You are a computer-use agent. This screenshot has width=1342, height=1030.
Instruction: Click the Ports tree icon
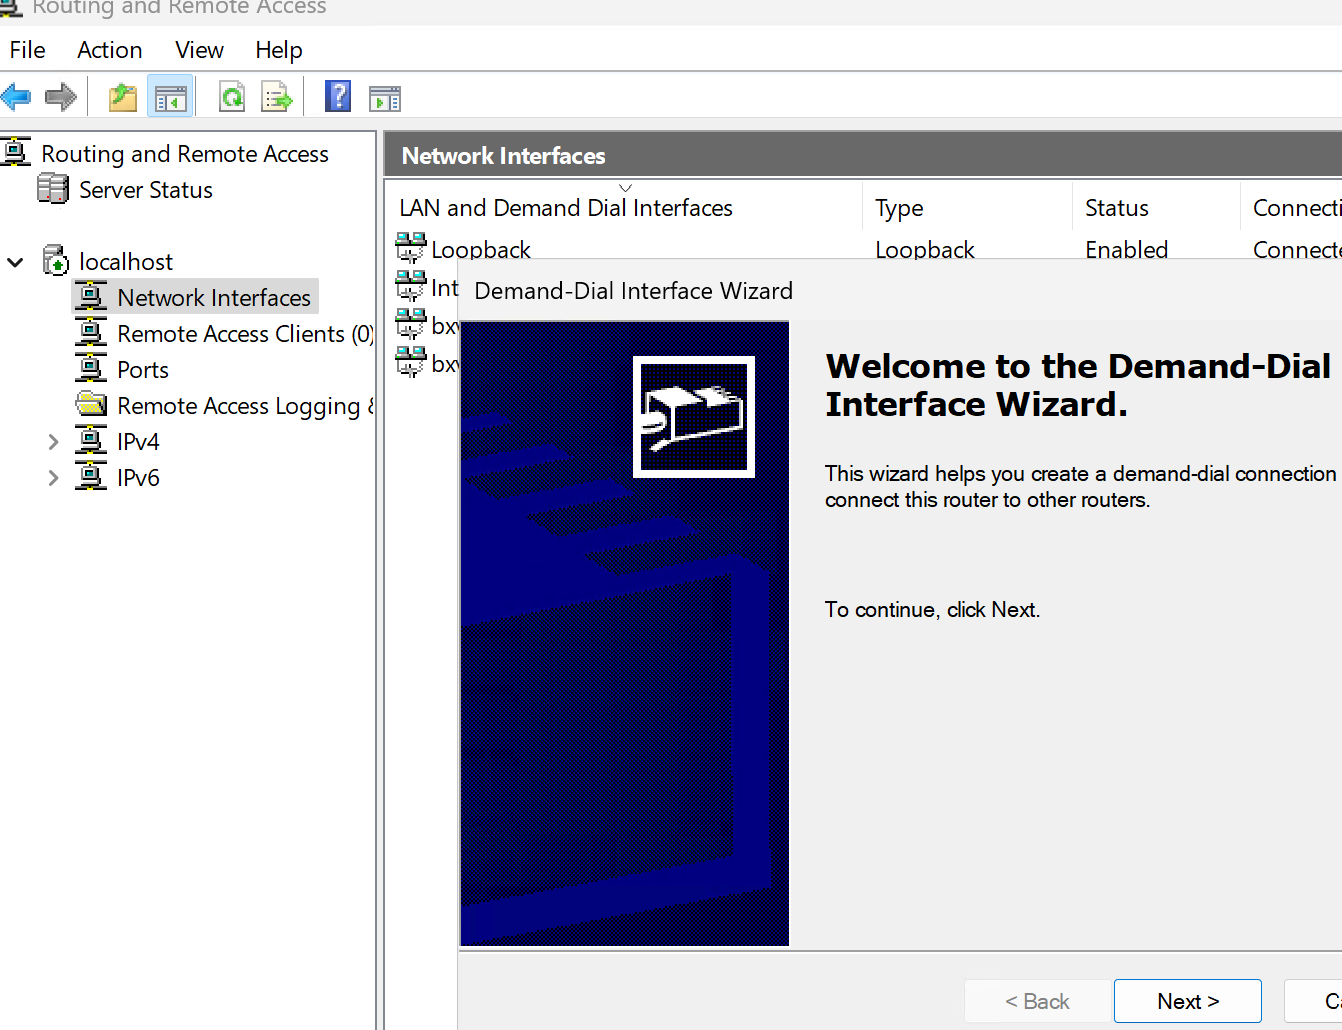pyautogui.click(x=91, y=368)
